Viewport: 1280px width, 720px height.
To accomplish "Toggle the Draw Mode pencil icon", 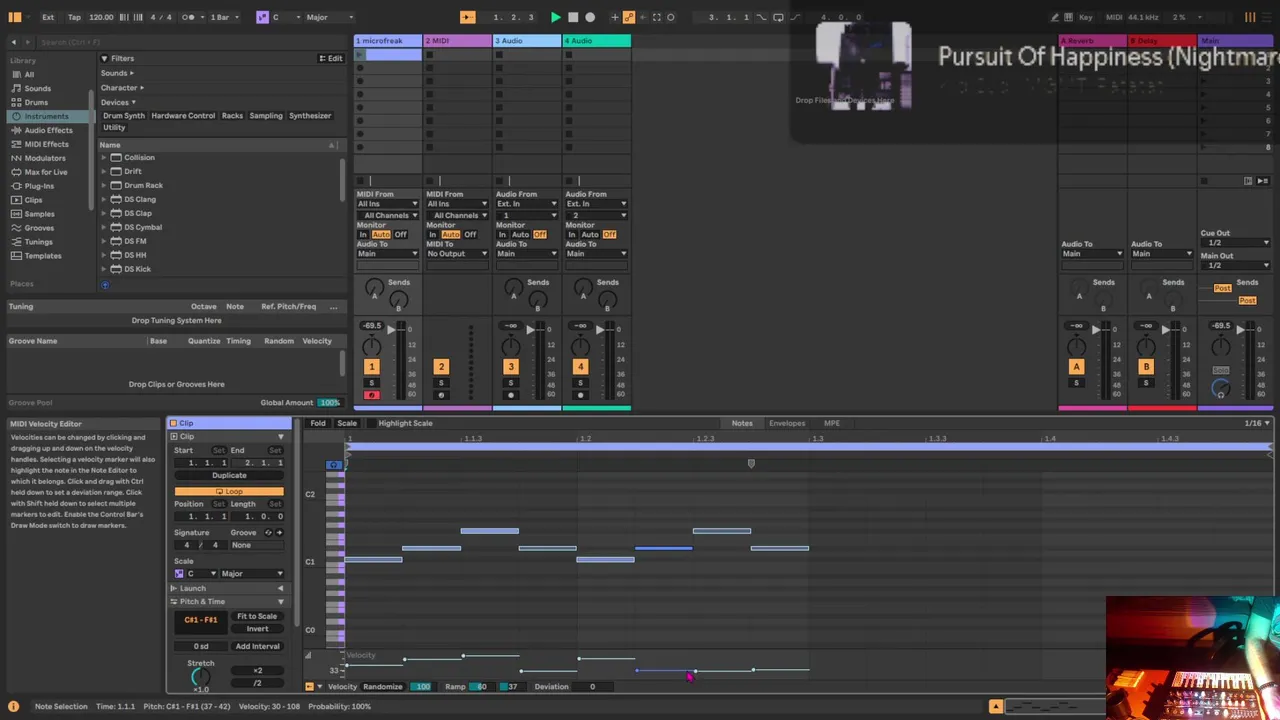I will tap(1055, 17).
